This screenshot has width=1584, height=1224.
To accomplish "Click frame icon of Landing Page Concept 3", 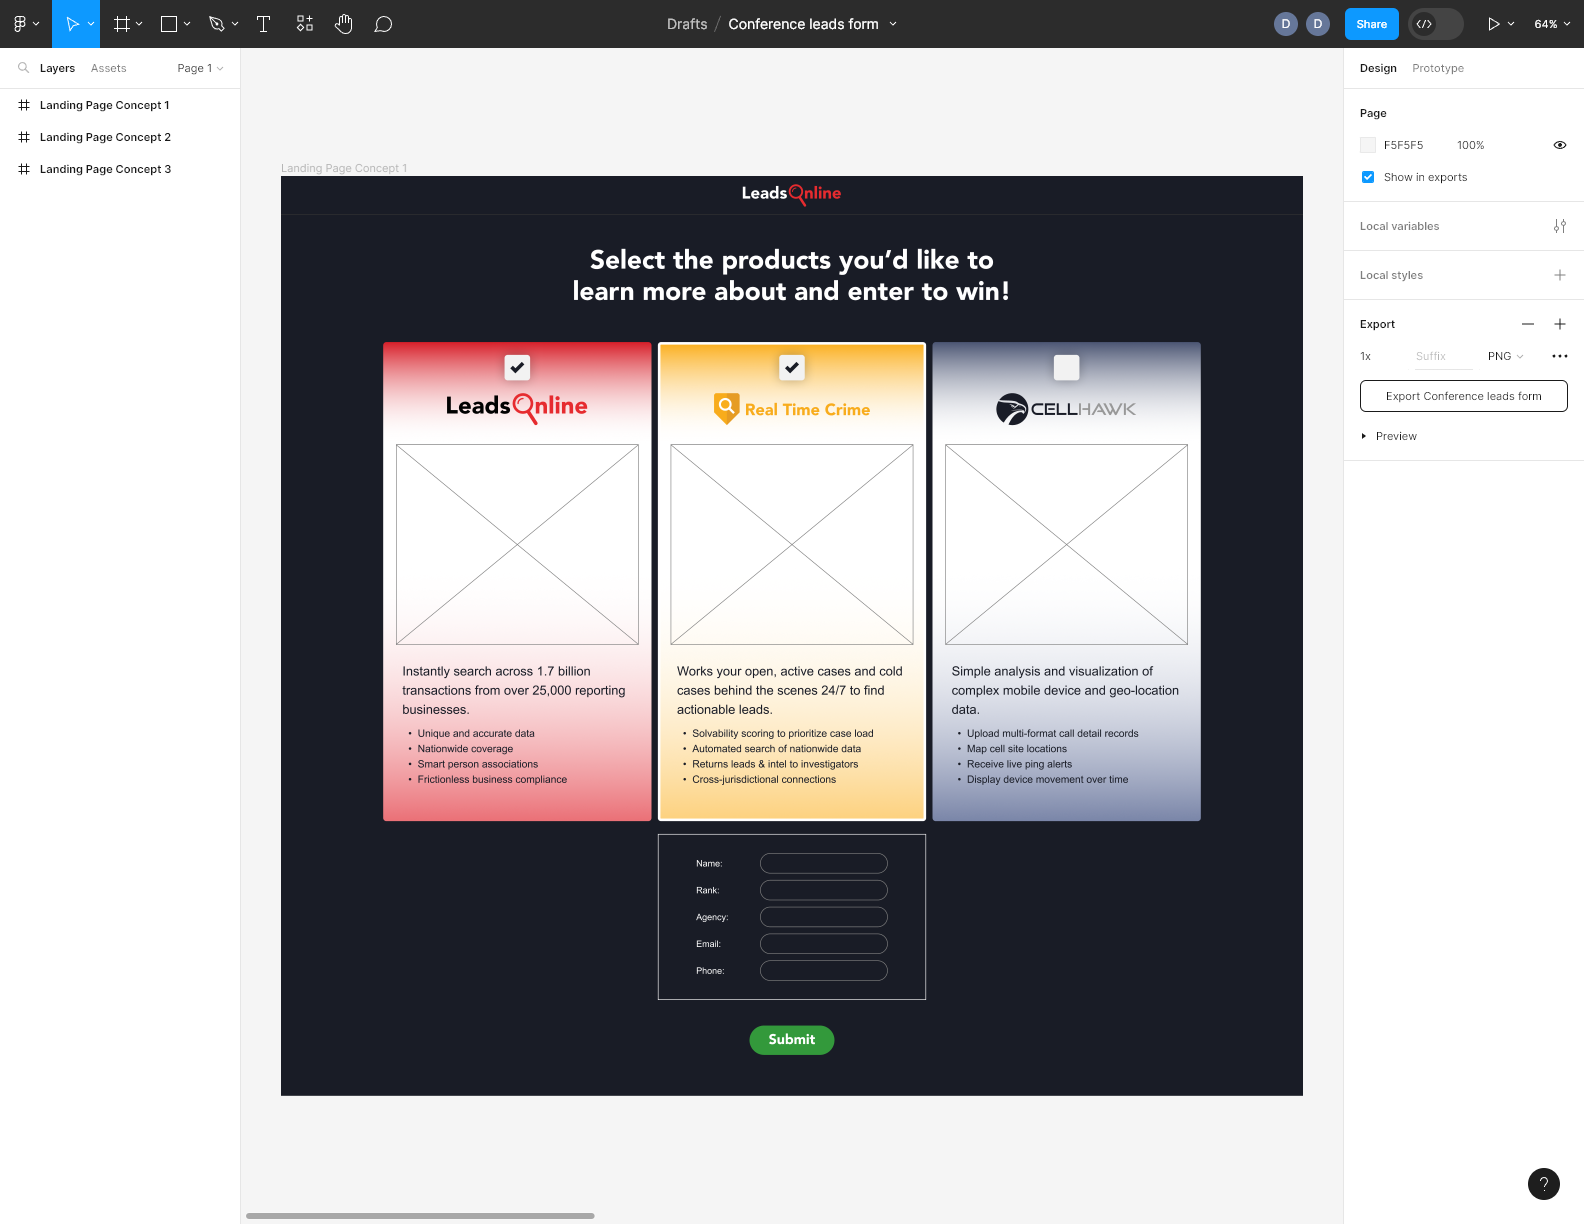I will 24,169.
